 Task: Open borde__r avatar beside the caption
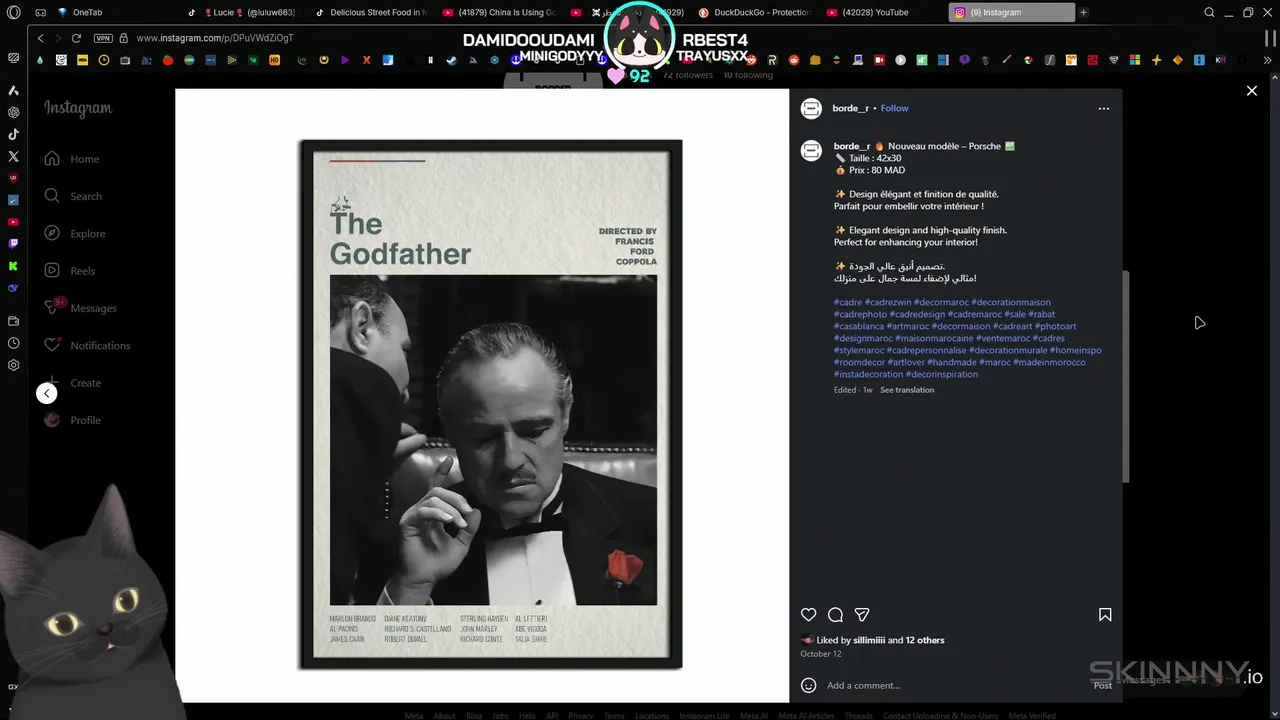click(812, 150)
